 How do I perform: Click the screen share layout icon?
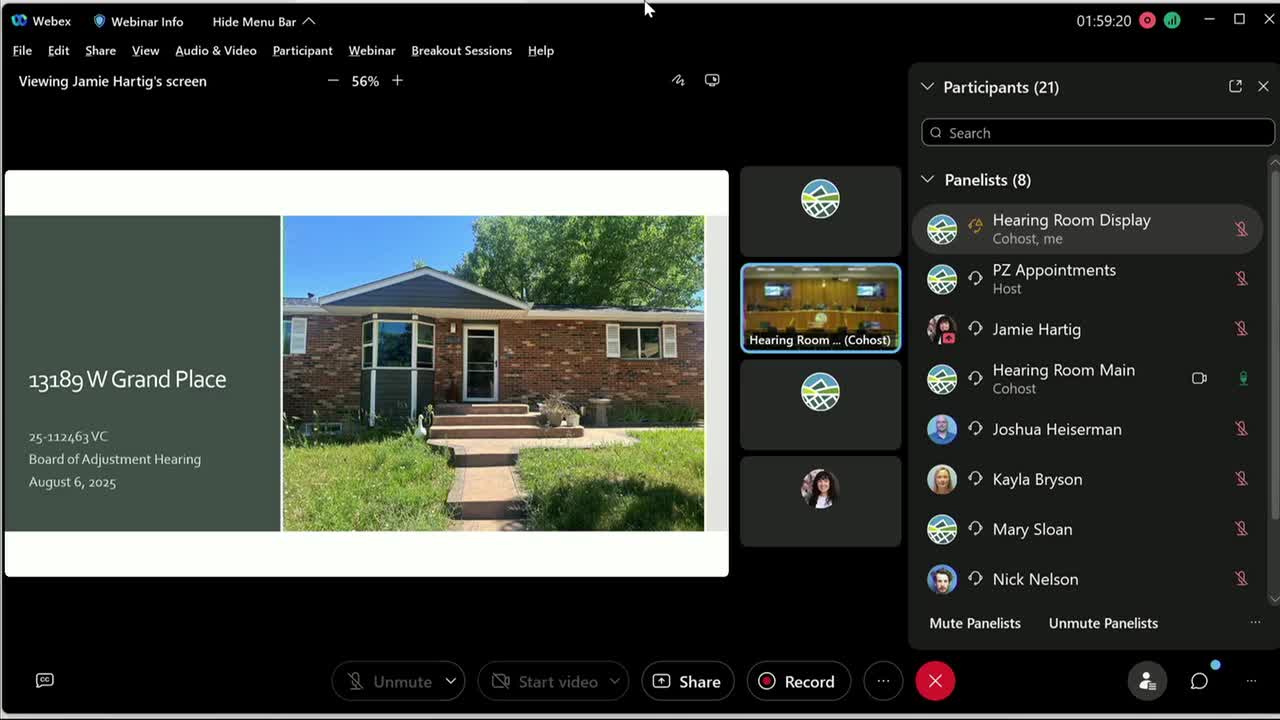click(712, 80)
